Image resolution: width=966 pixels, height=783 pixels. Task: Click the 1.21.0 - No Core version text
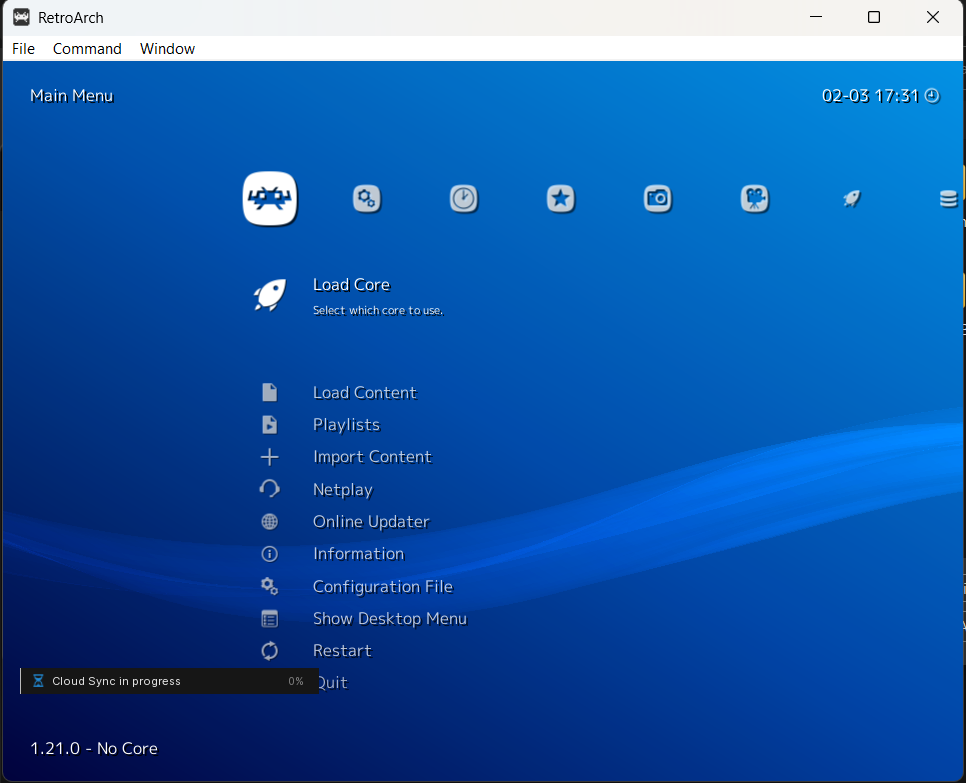tap(94, 748)
